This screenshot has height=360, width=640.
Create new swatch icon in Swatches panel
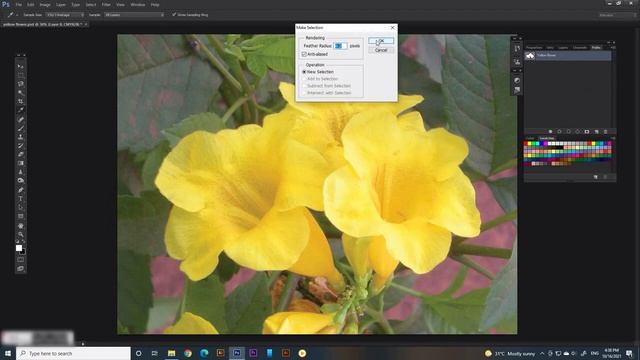(x=596, y=177)
